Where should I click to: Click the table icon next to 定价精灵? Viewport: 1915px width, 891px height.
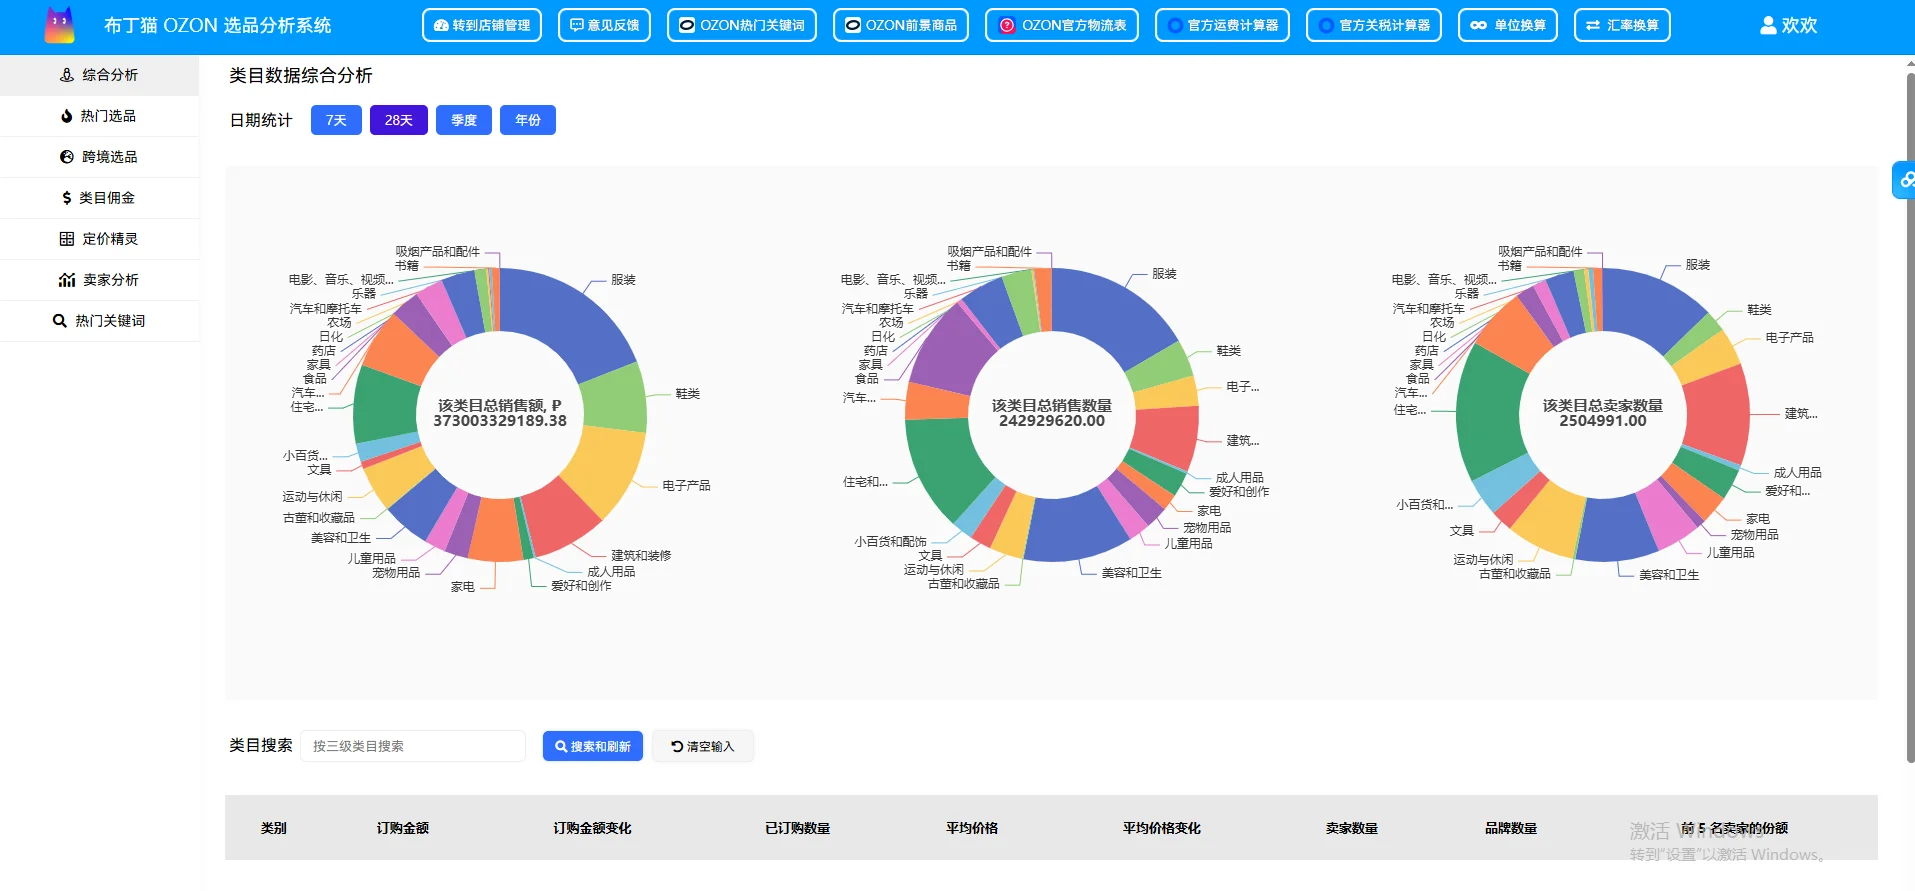67,239
